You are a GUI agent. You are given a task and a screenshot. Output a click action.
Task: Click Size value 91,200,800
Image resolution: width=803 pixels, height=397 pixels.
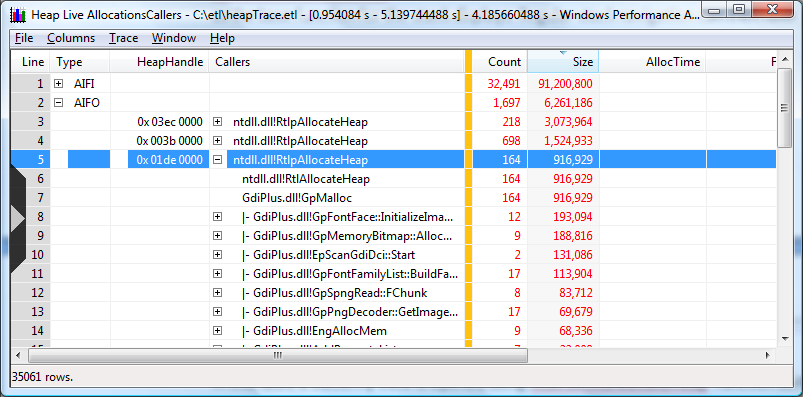[565, 84]
